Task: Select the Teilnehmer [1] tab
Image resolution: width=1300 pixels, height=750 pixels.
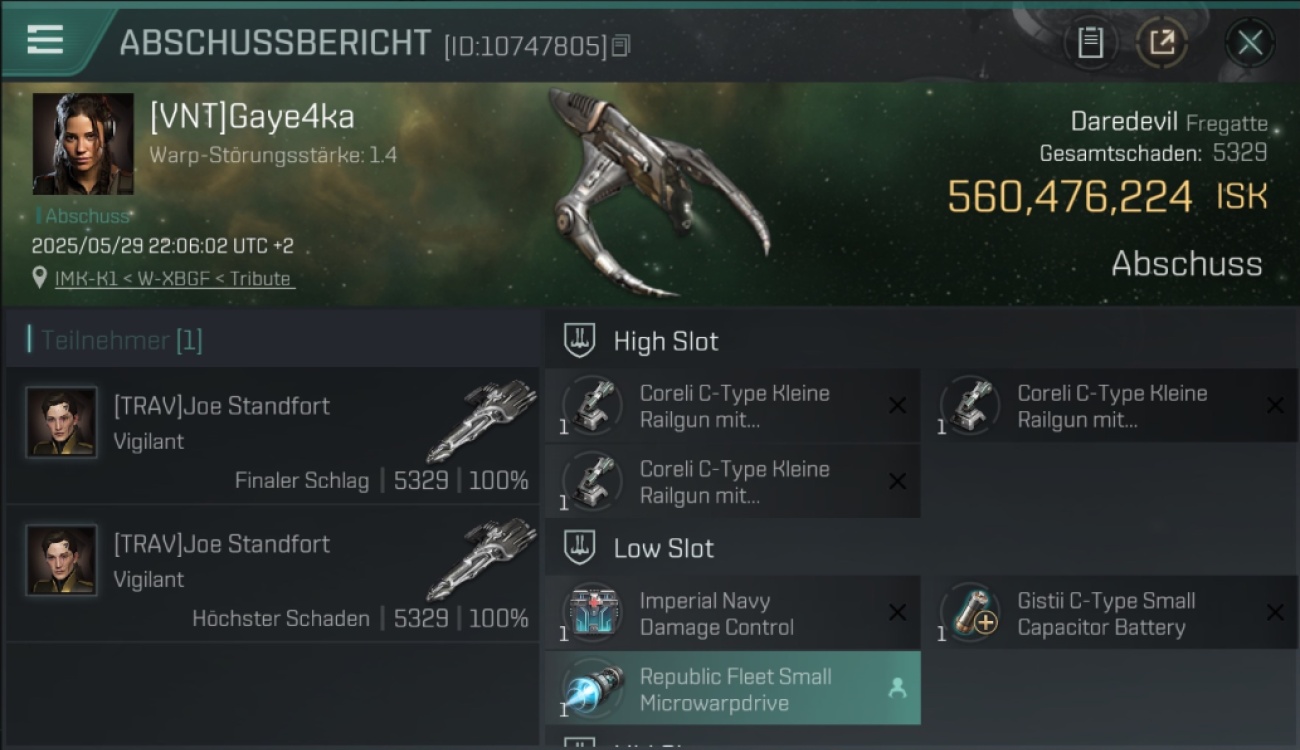Action: click(120, 340)
